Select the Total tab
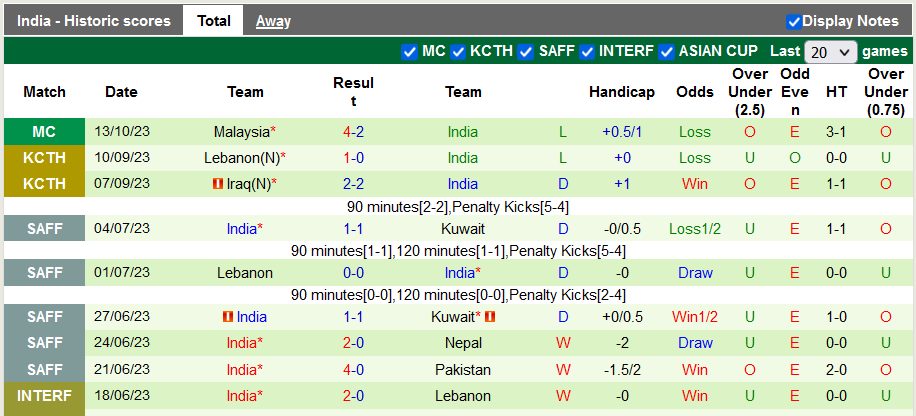 coord(214,21)
